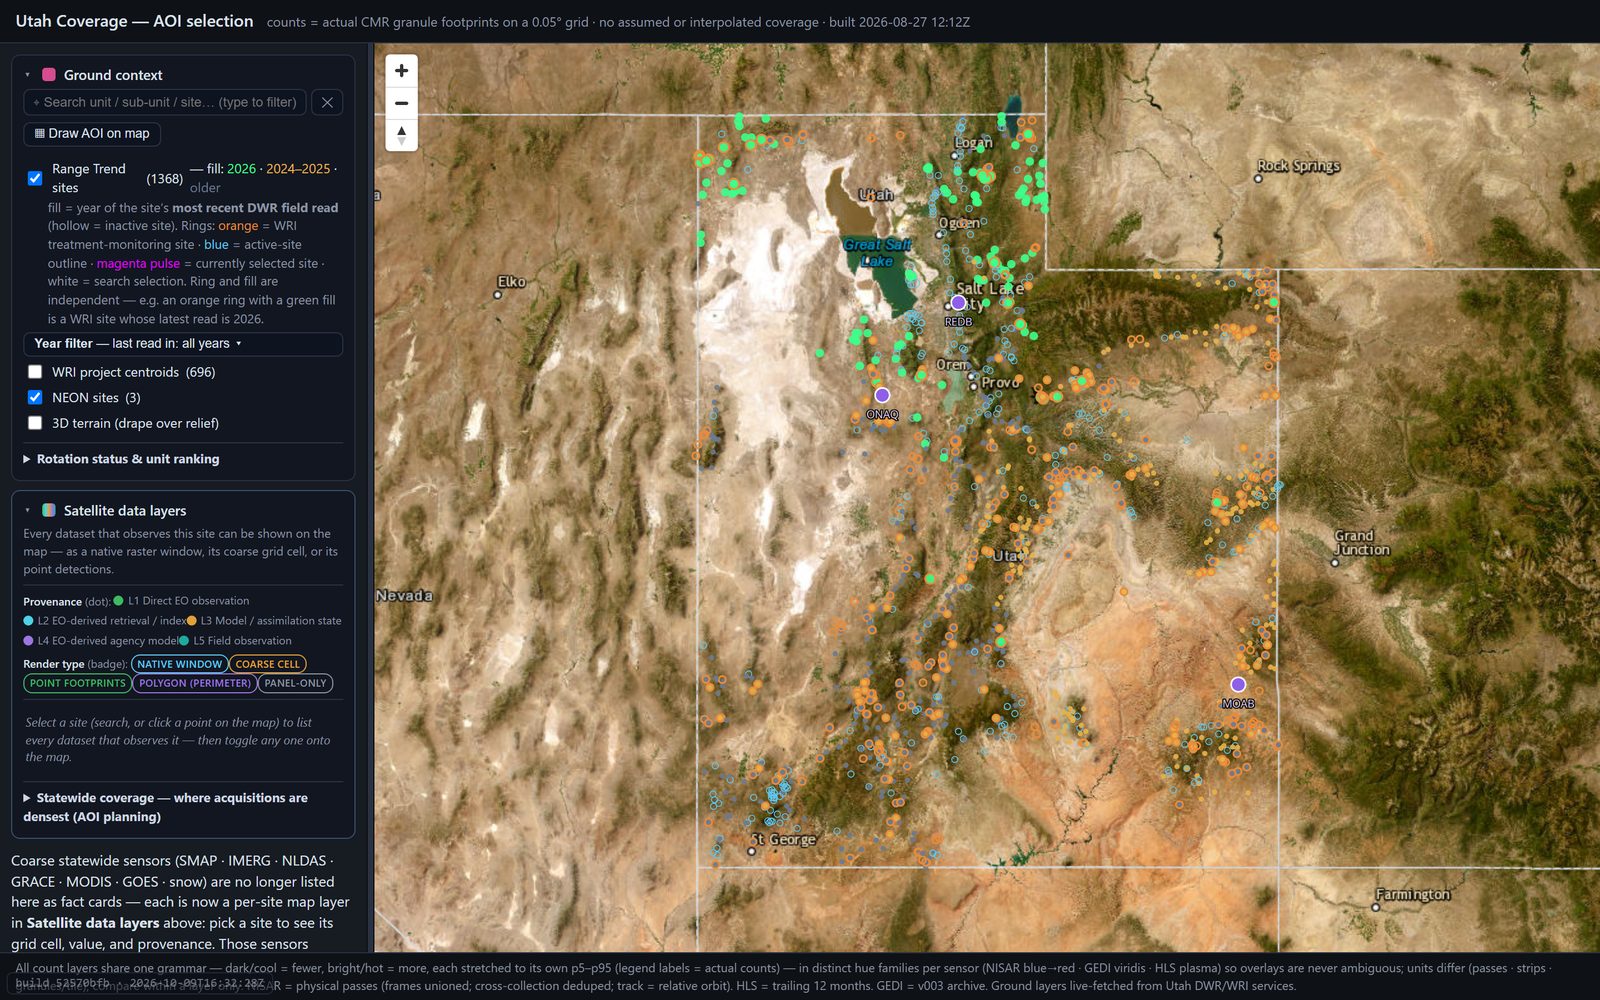Focus the search unit / sub-unit / site field
The width and height of the screenshot is (1600, 1000).
point(165,102)
